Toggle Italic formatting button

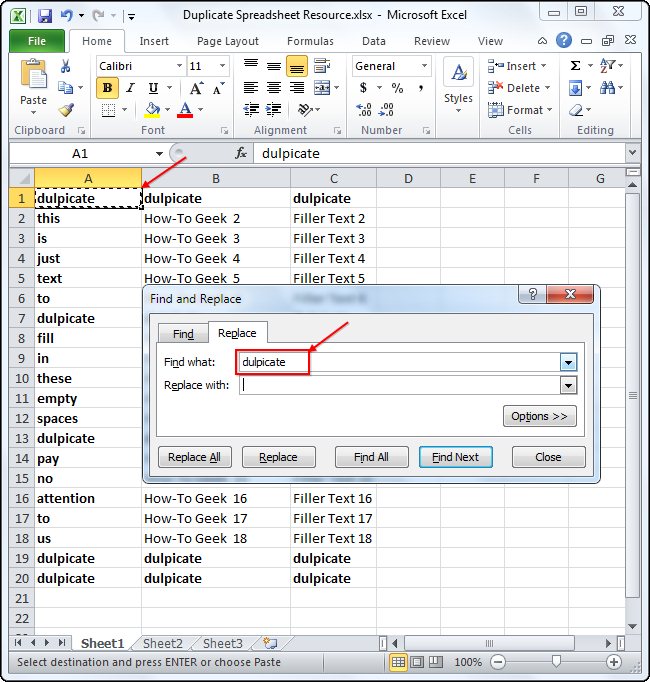click(130, 88)
